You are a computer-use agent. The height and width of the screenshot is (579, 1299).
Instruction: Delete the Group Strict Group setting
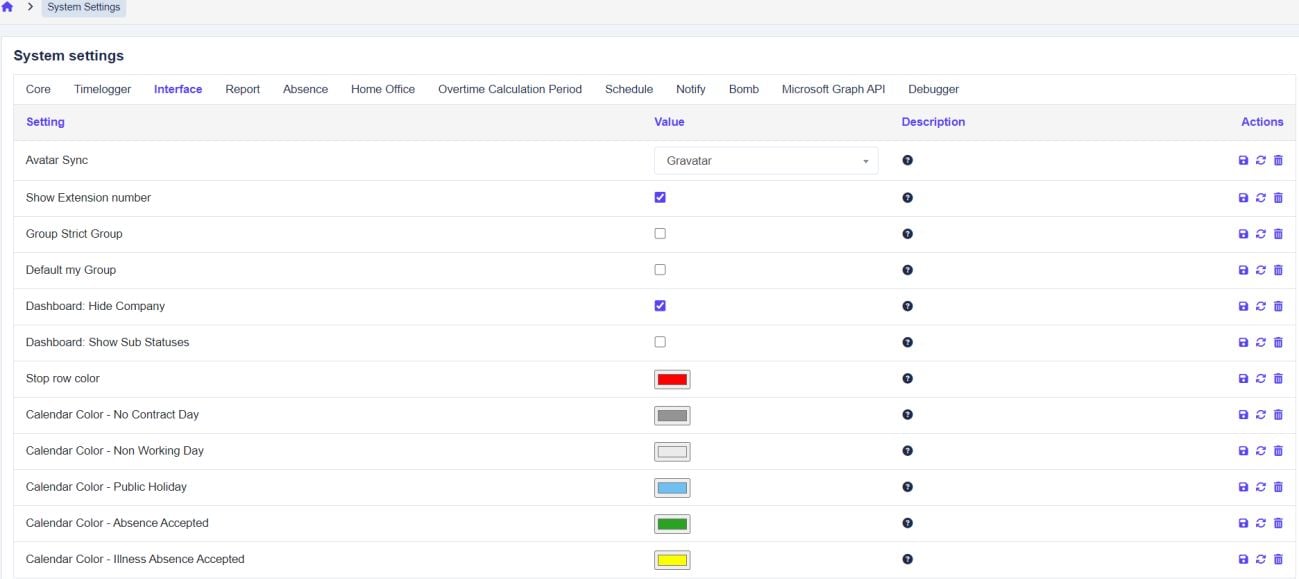pyautogui.click(x=1278, y=234)
